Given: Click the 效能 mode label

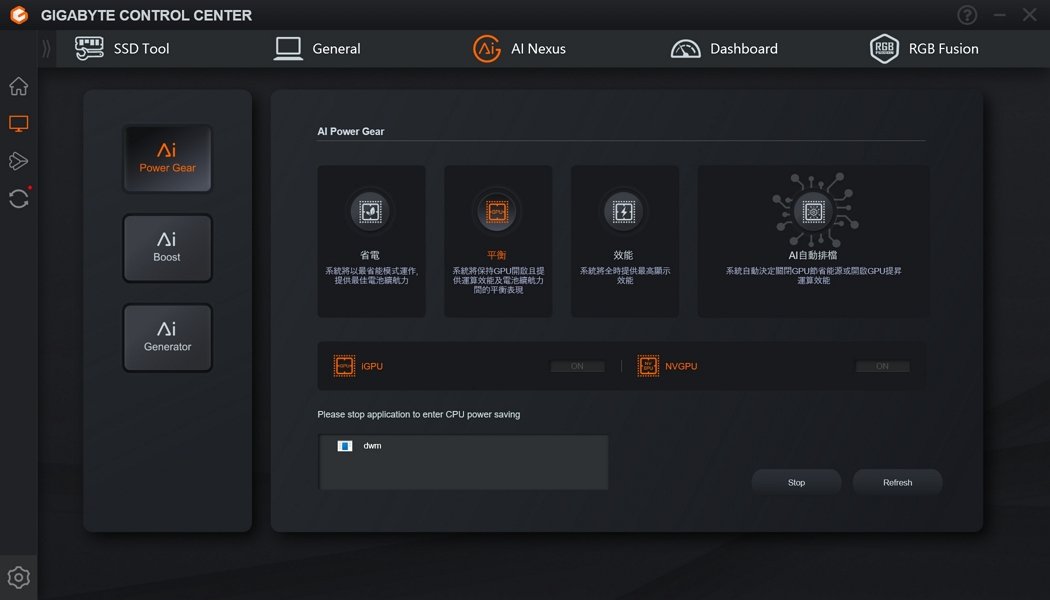Looking at the screenshot, I should coord(623,255).
